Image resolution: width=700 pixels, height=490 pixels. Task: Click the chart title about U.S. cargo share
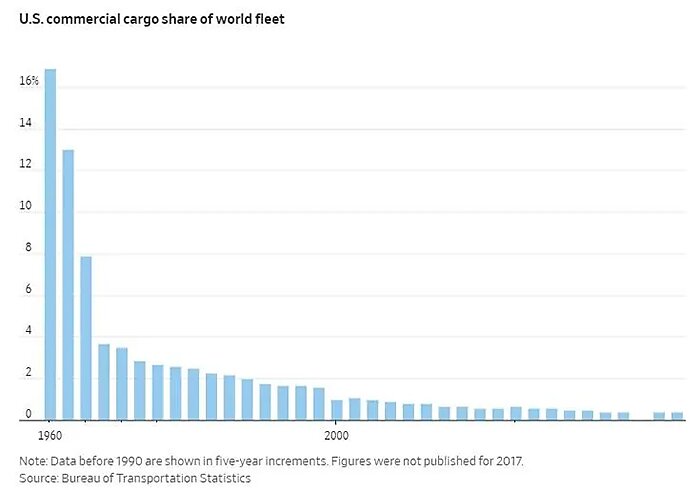[151, 19]
